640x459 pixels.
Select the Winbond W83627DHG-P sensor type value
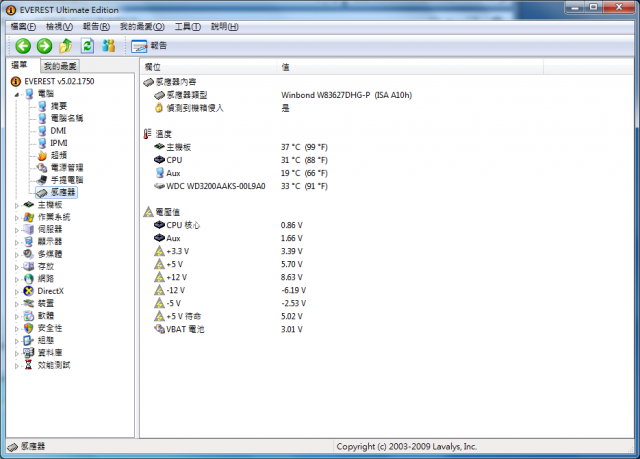tap(346, 95)
